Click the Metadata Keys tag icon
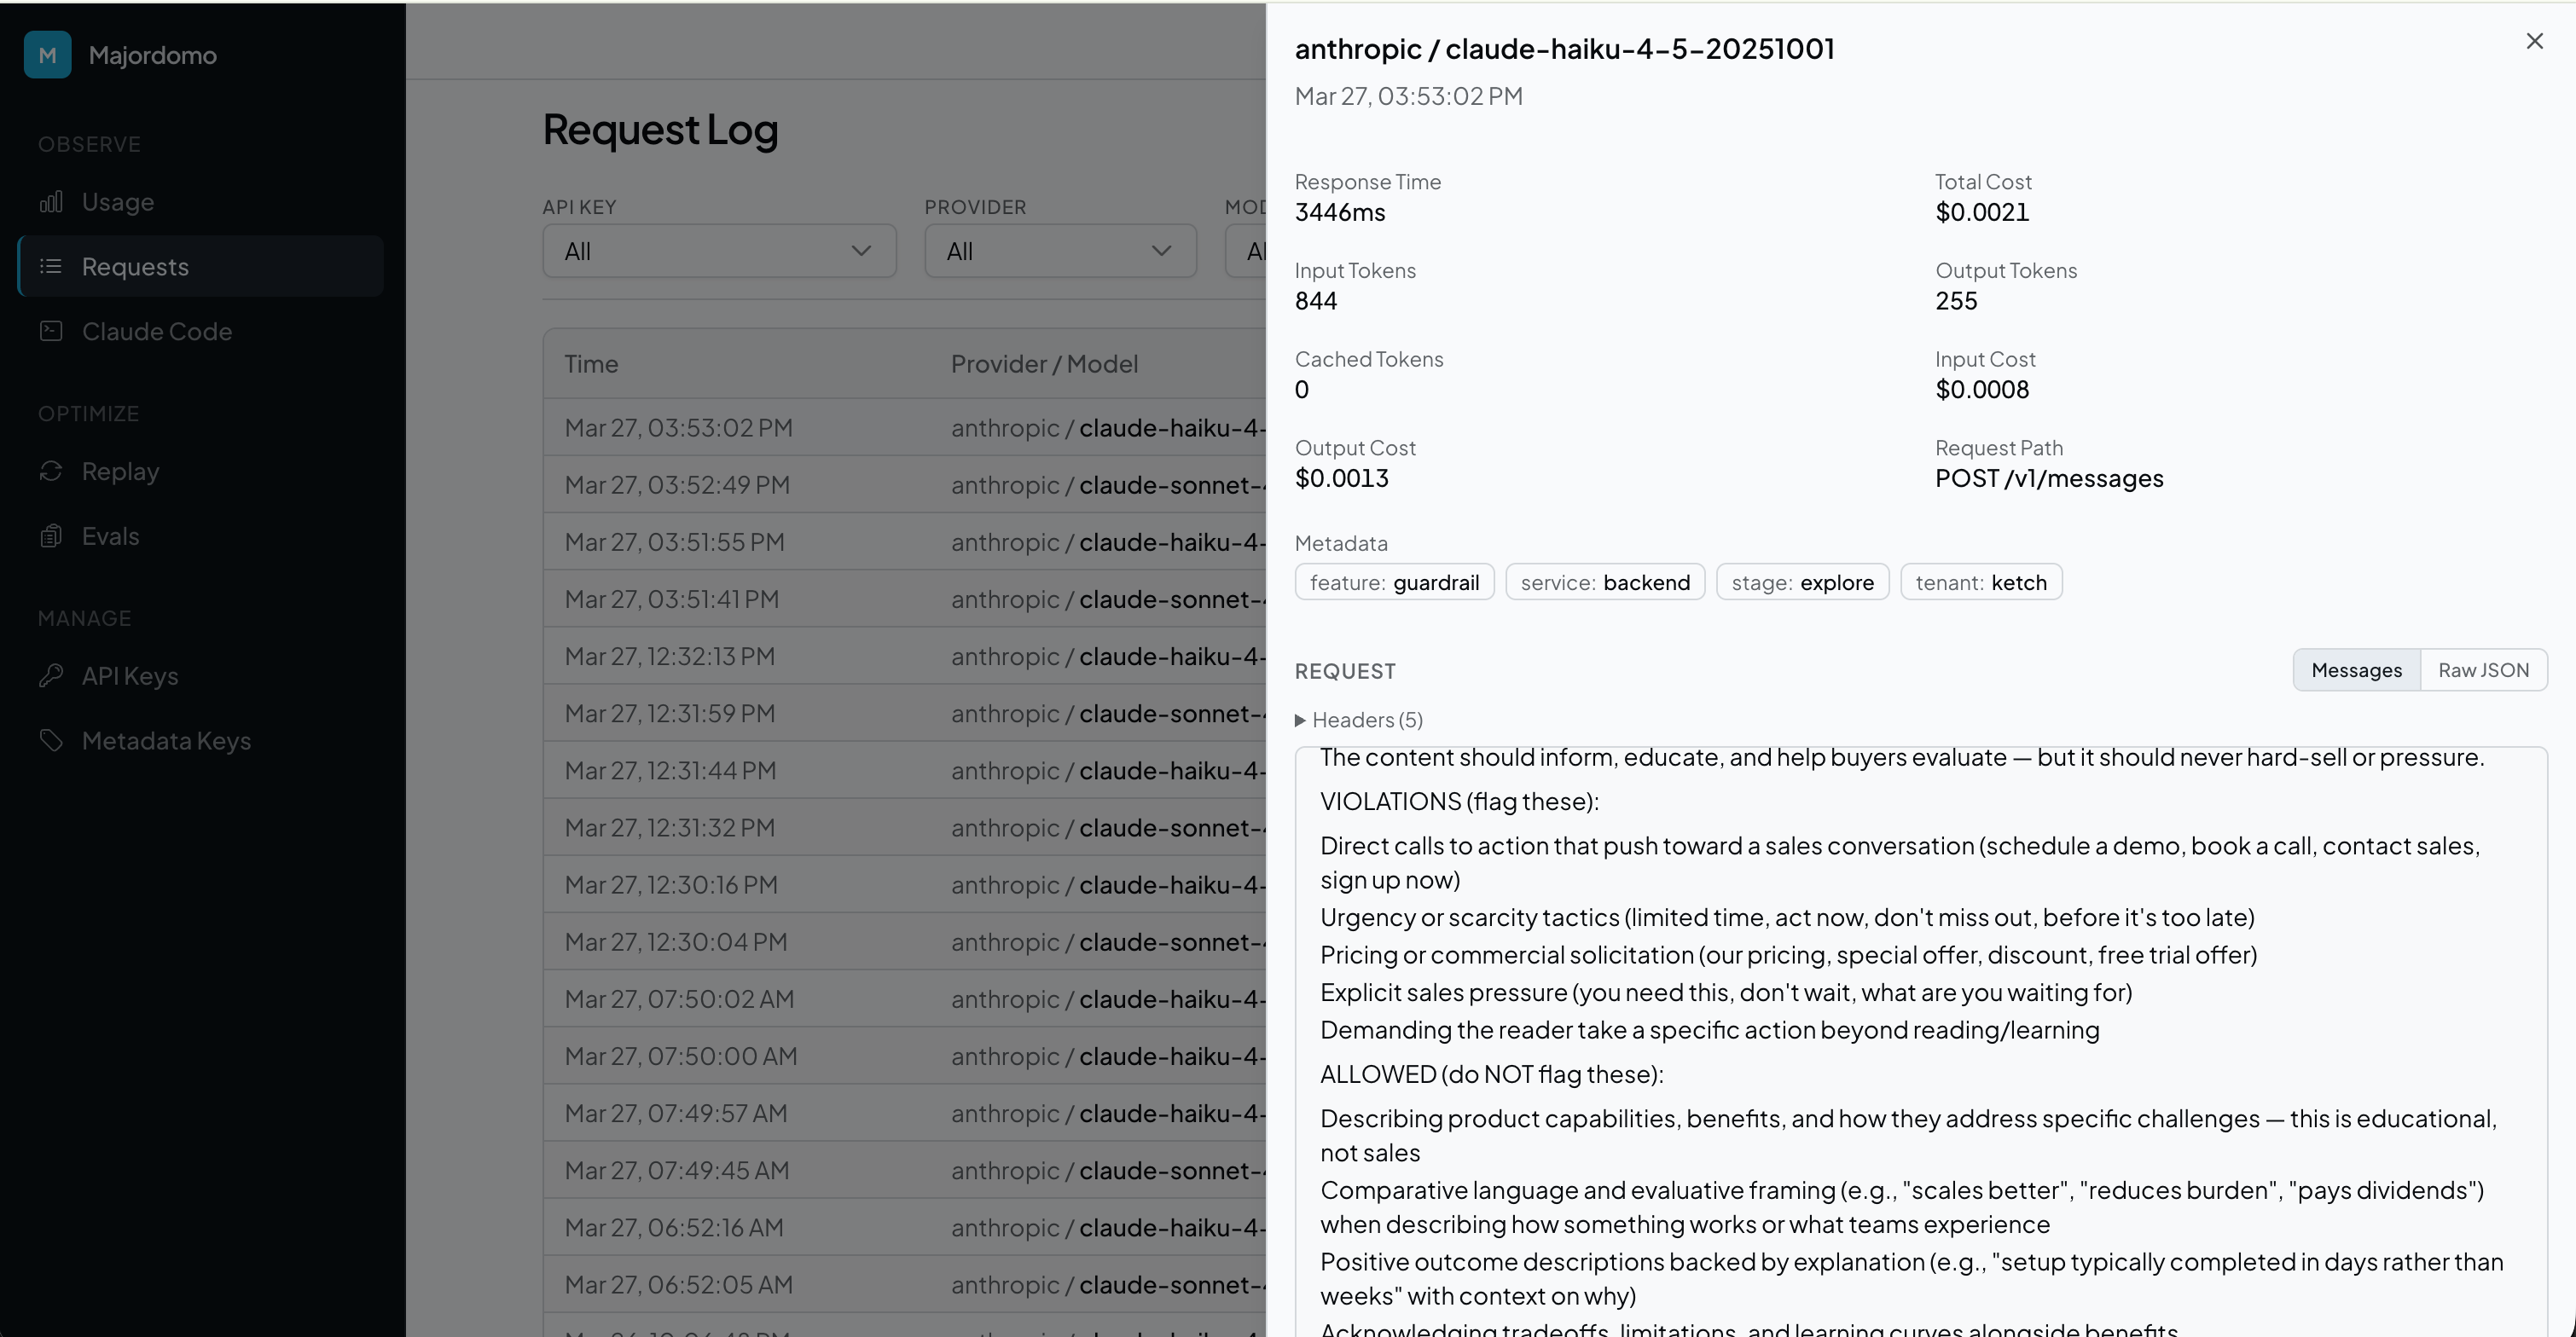 (x=51, y=740)
